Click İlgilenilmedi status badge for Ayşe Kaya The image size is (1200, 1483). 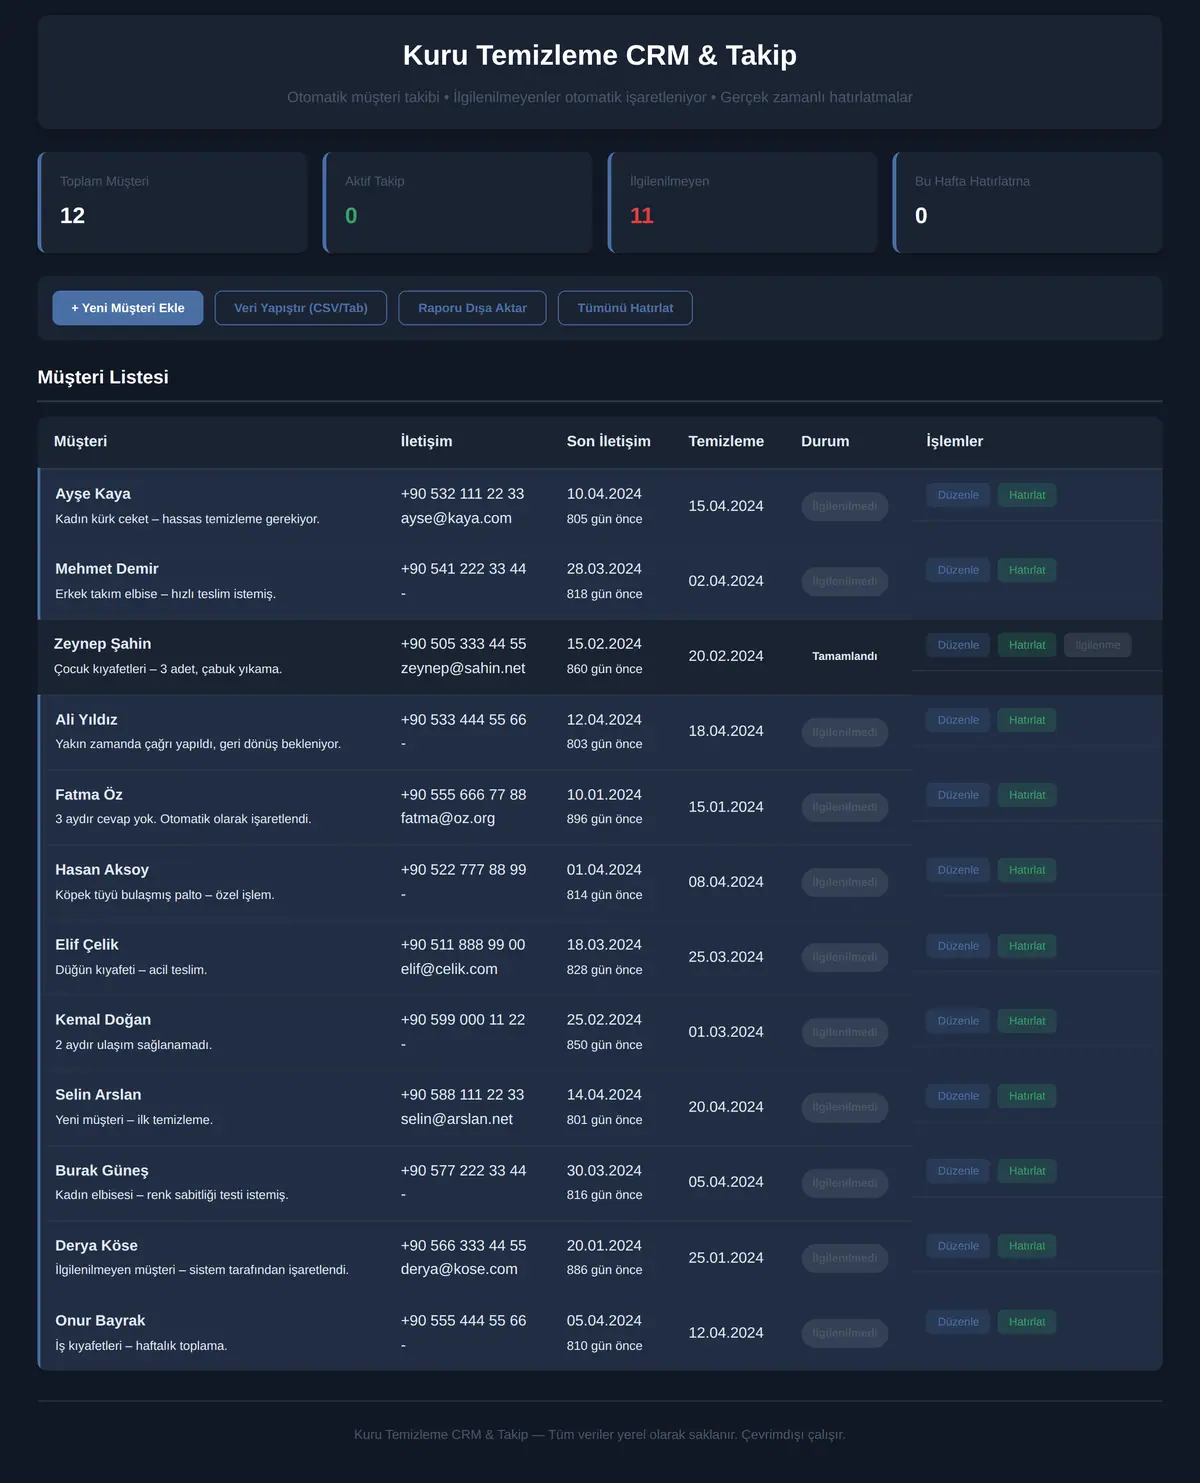845,506
